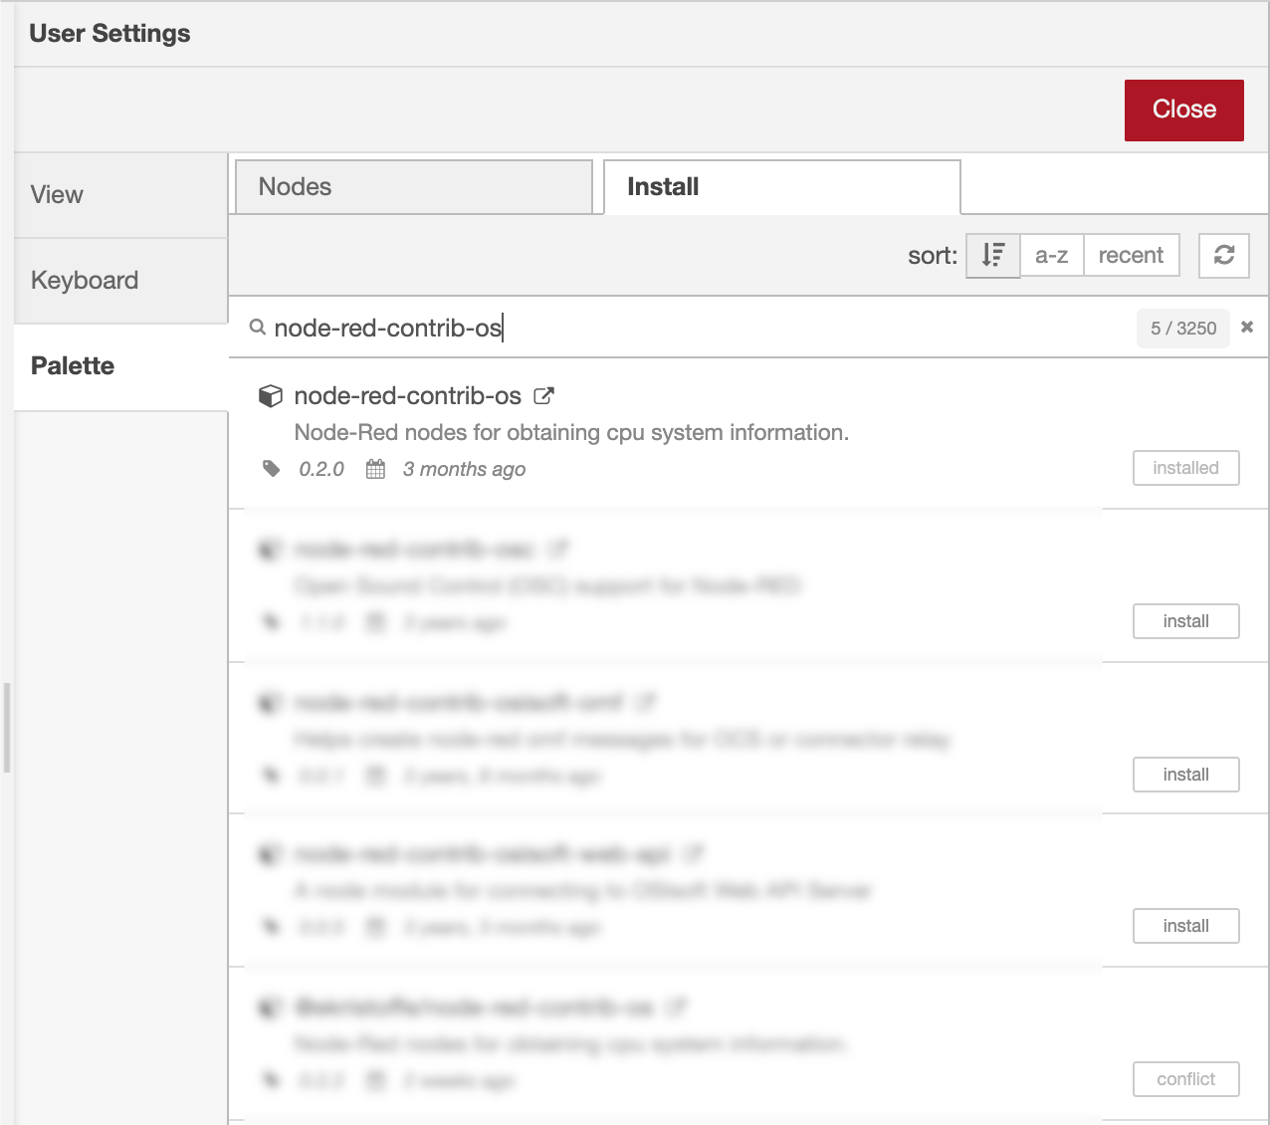1270x1125 pixels.
Task: Install the Open Sound Control (OSC) module
Action: [x=1185, y=621]
